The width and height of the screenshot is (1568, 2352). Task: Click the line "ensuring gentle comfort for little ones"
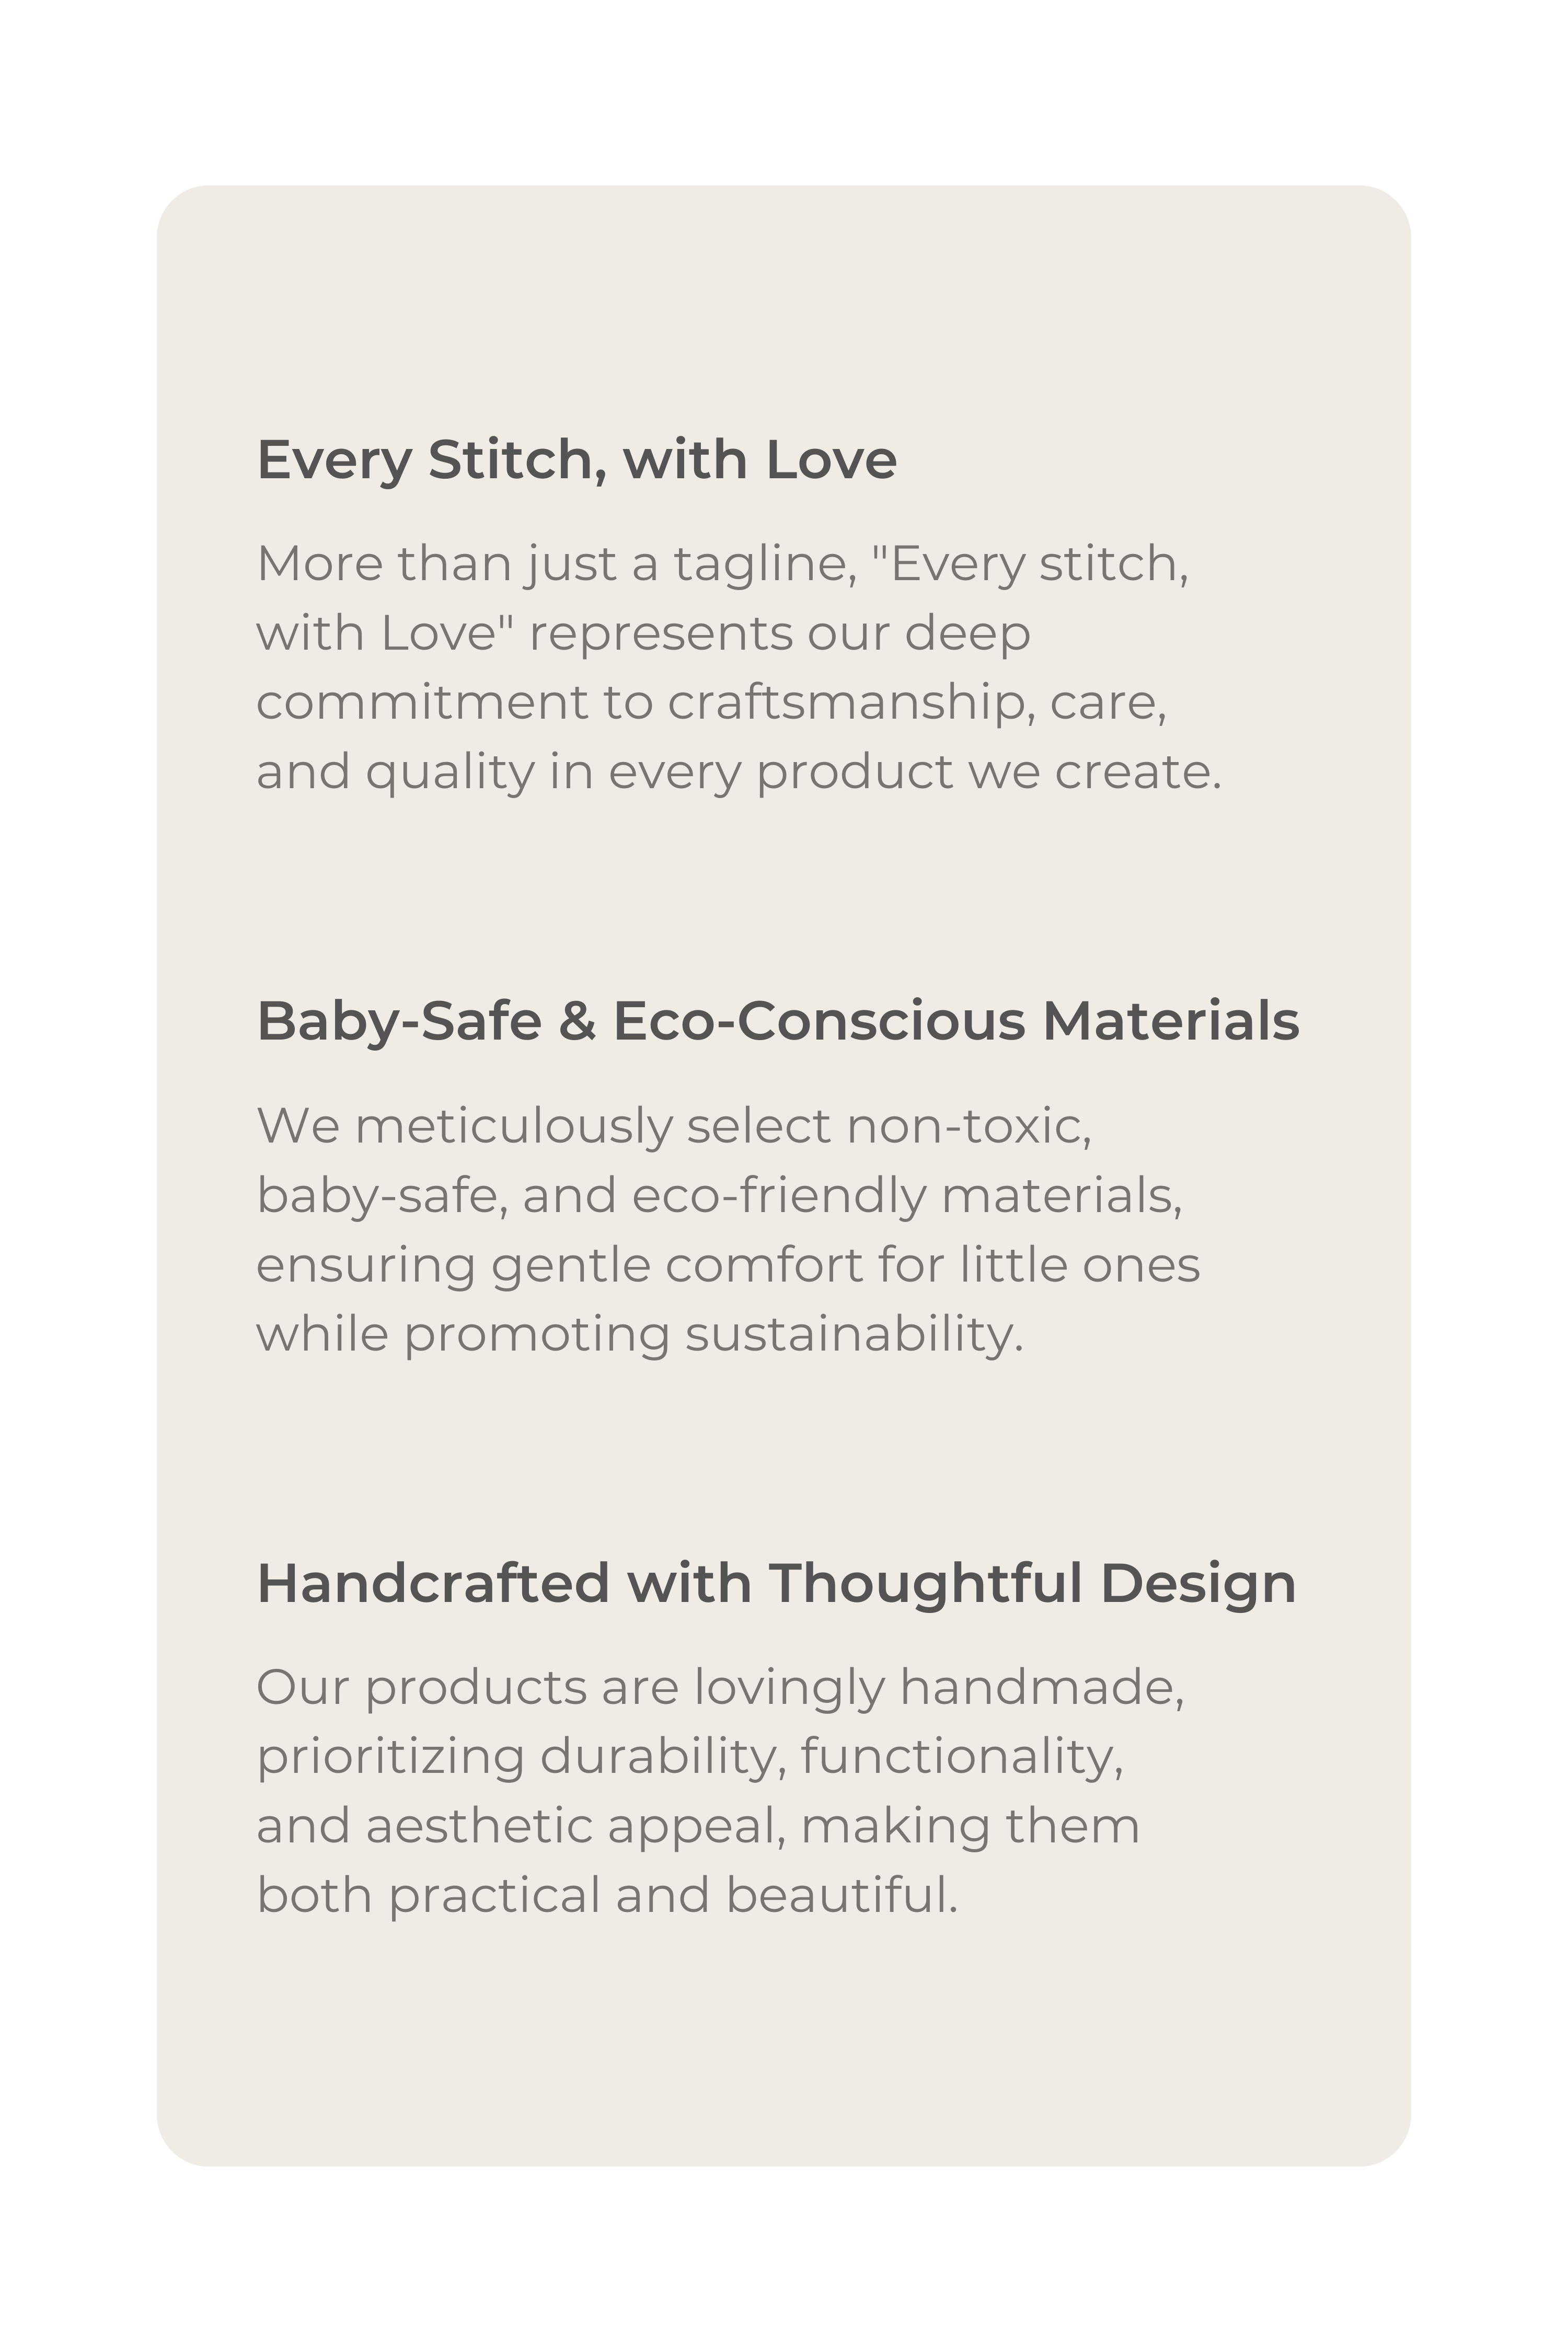pos(728,1267)
